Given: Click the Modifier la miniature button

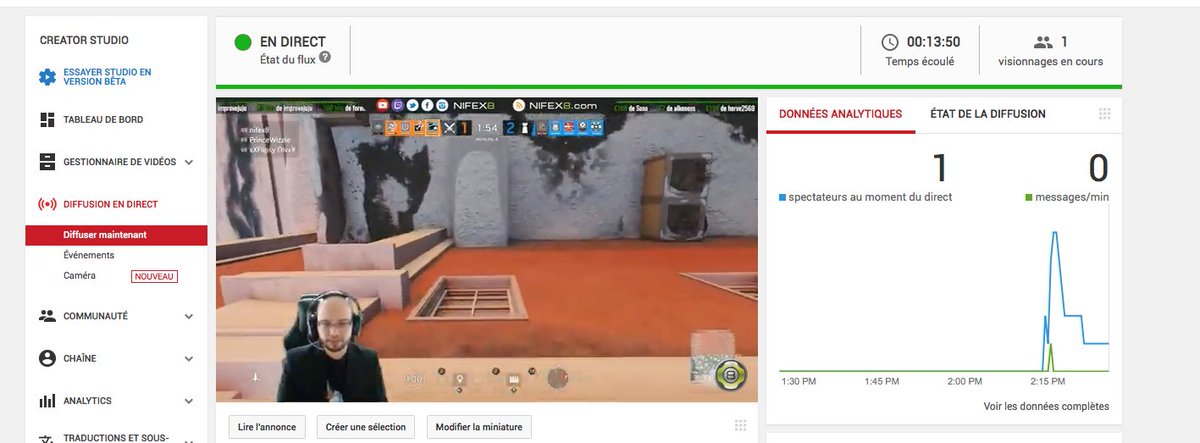Looking at the screenshot, I should coord(479,427).
